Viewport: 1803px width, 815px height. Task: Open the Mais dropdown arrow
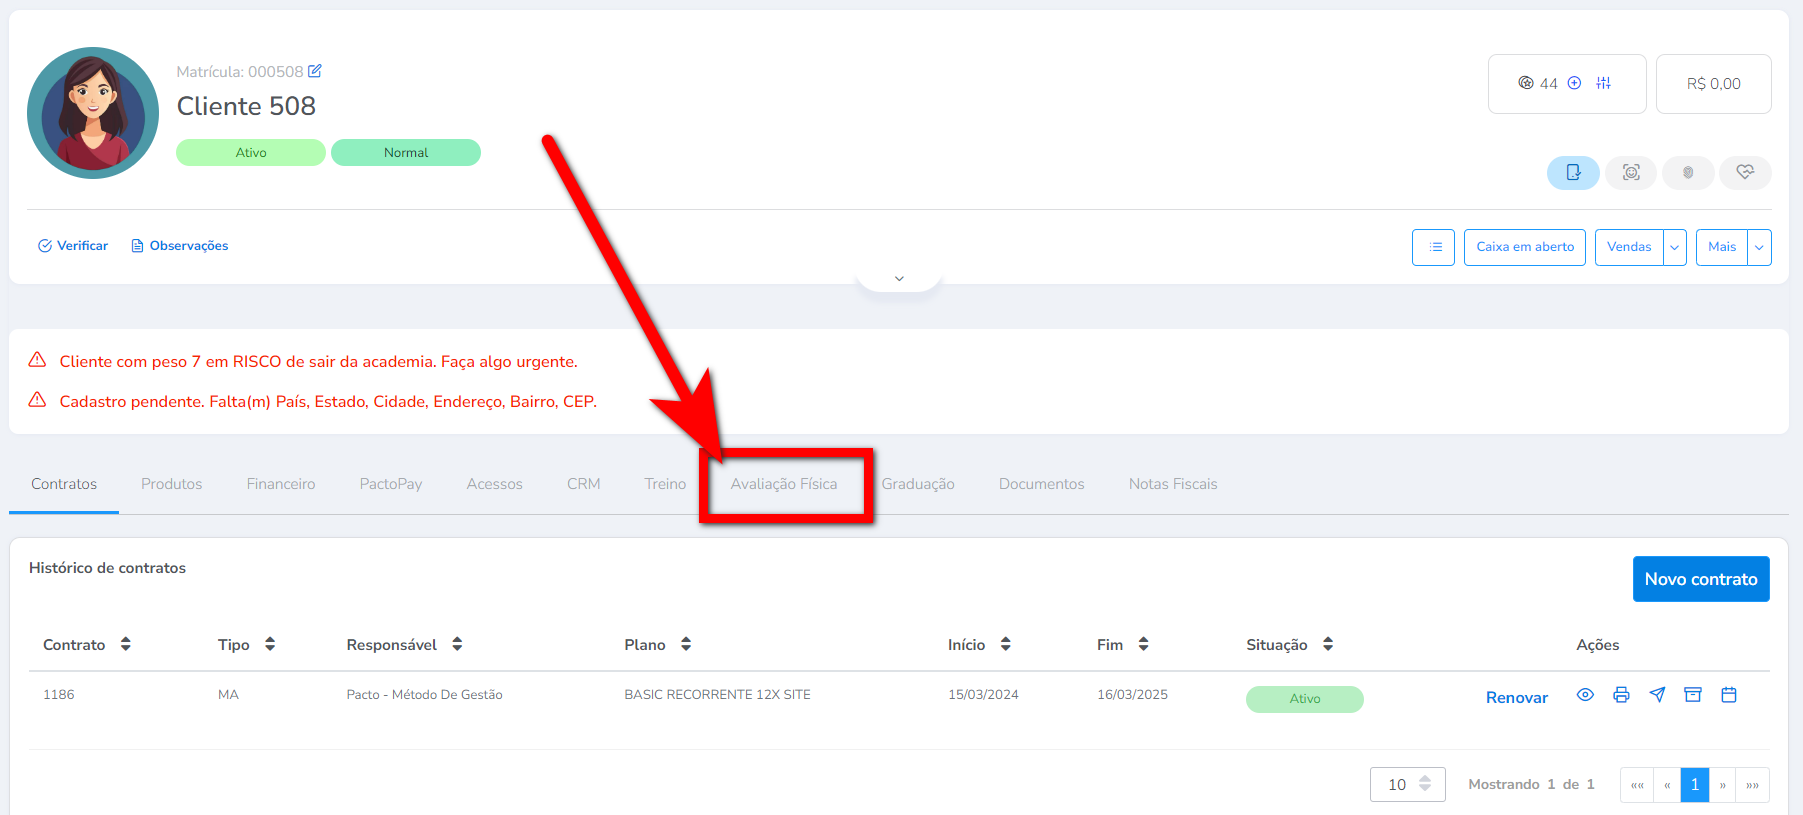(1759, 247)
